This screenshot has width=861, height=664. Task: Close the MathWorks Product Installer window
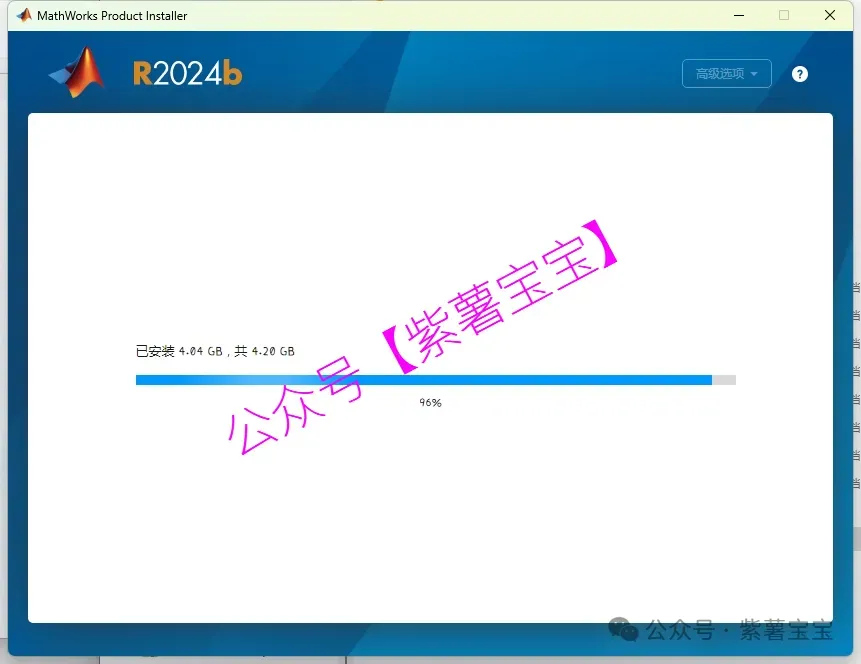[830, 15]
